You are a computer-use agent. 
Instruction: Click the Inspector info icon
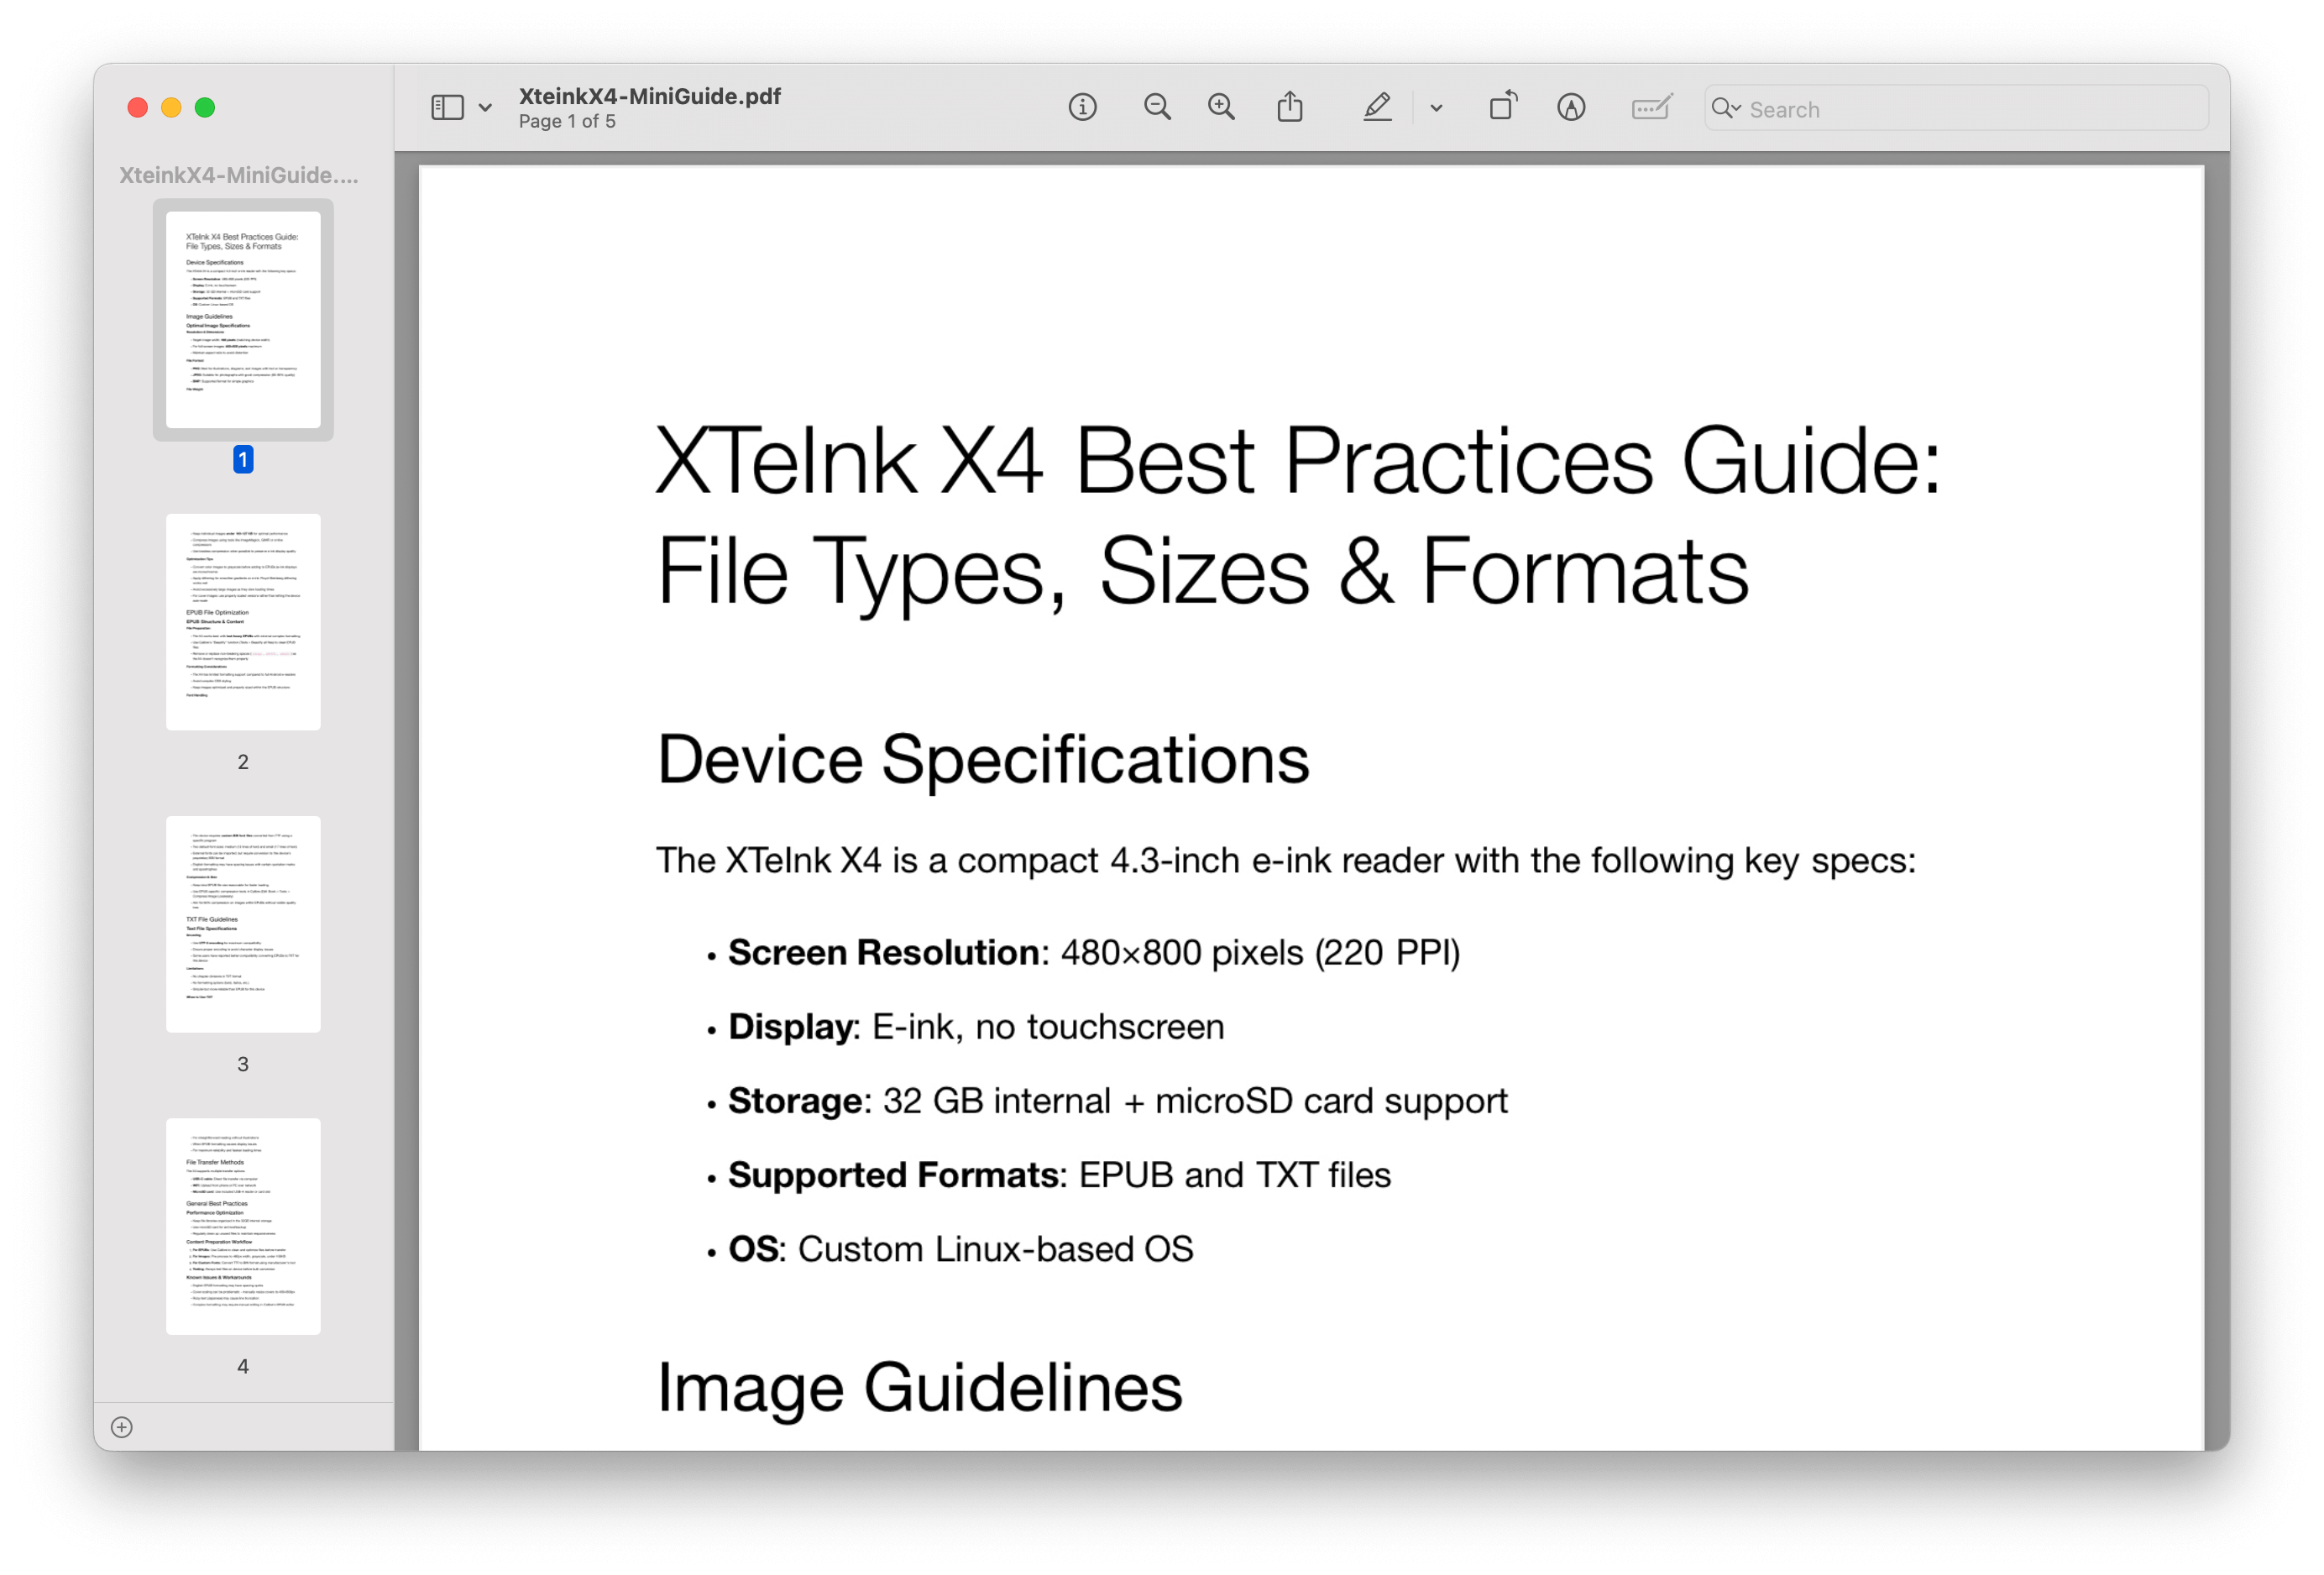point(1082,107)
